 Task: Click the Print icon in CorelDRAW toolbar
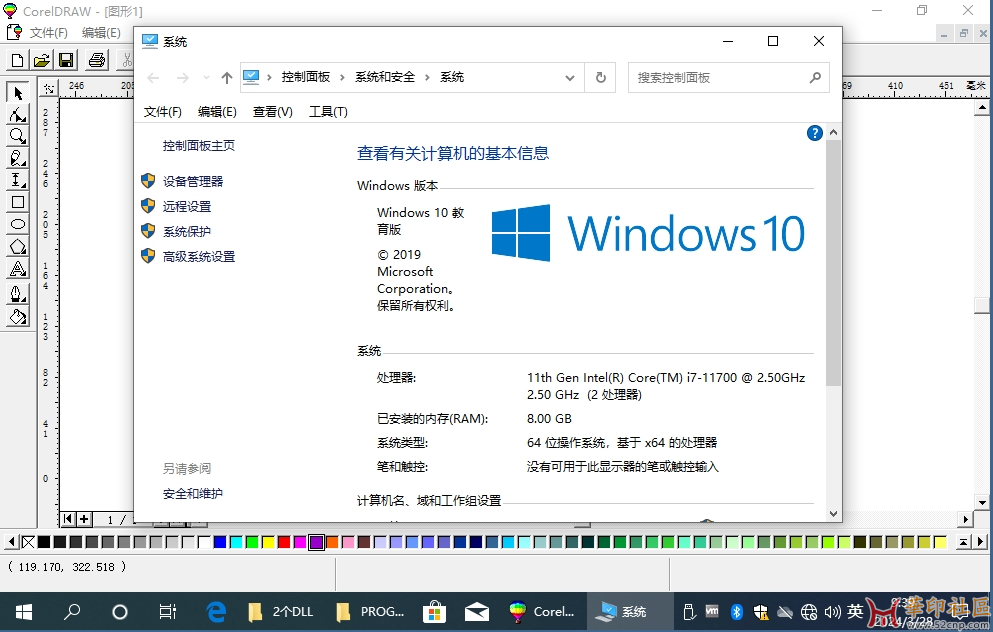click(97, 60)
